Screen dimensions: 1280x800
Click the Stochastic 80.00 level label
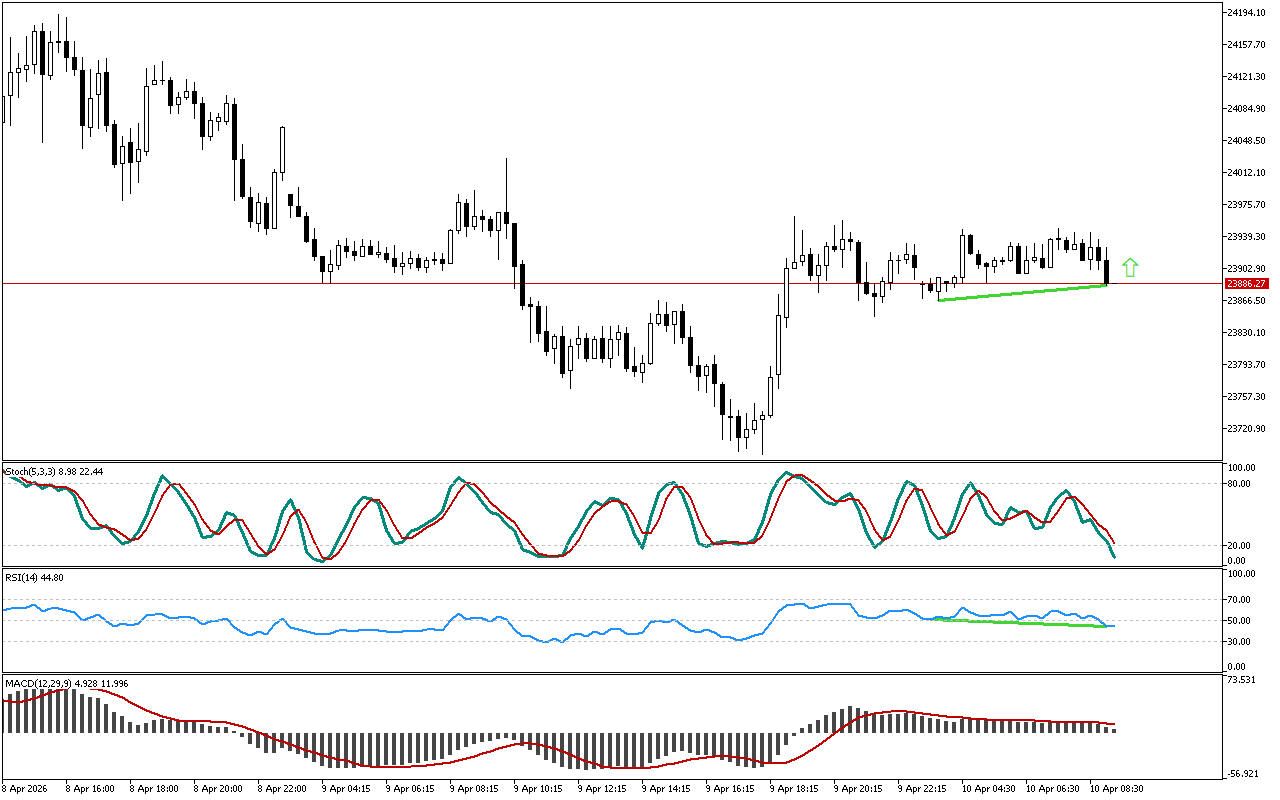1241,484
